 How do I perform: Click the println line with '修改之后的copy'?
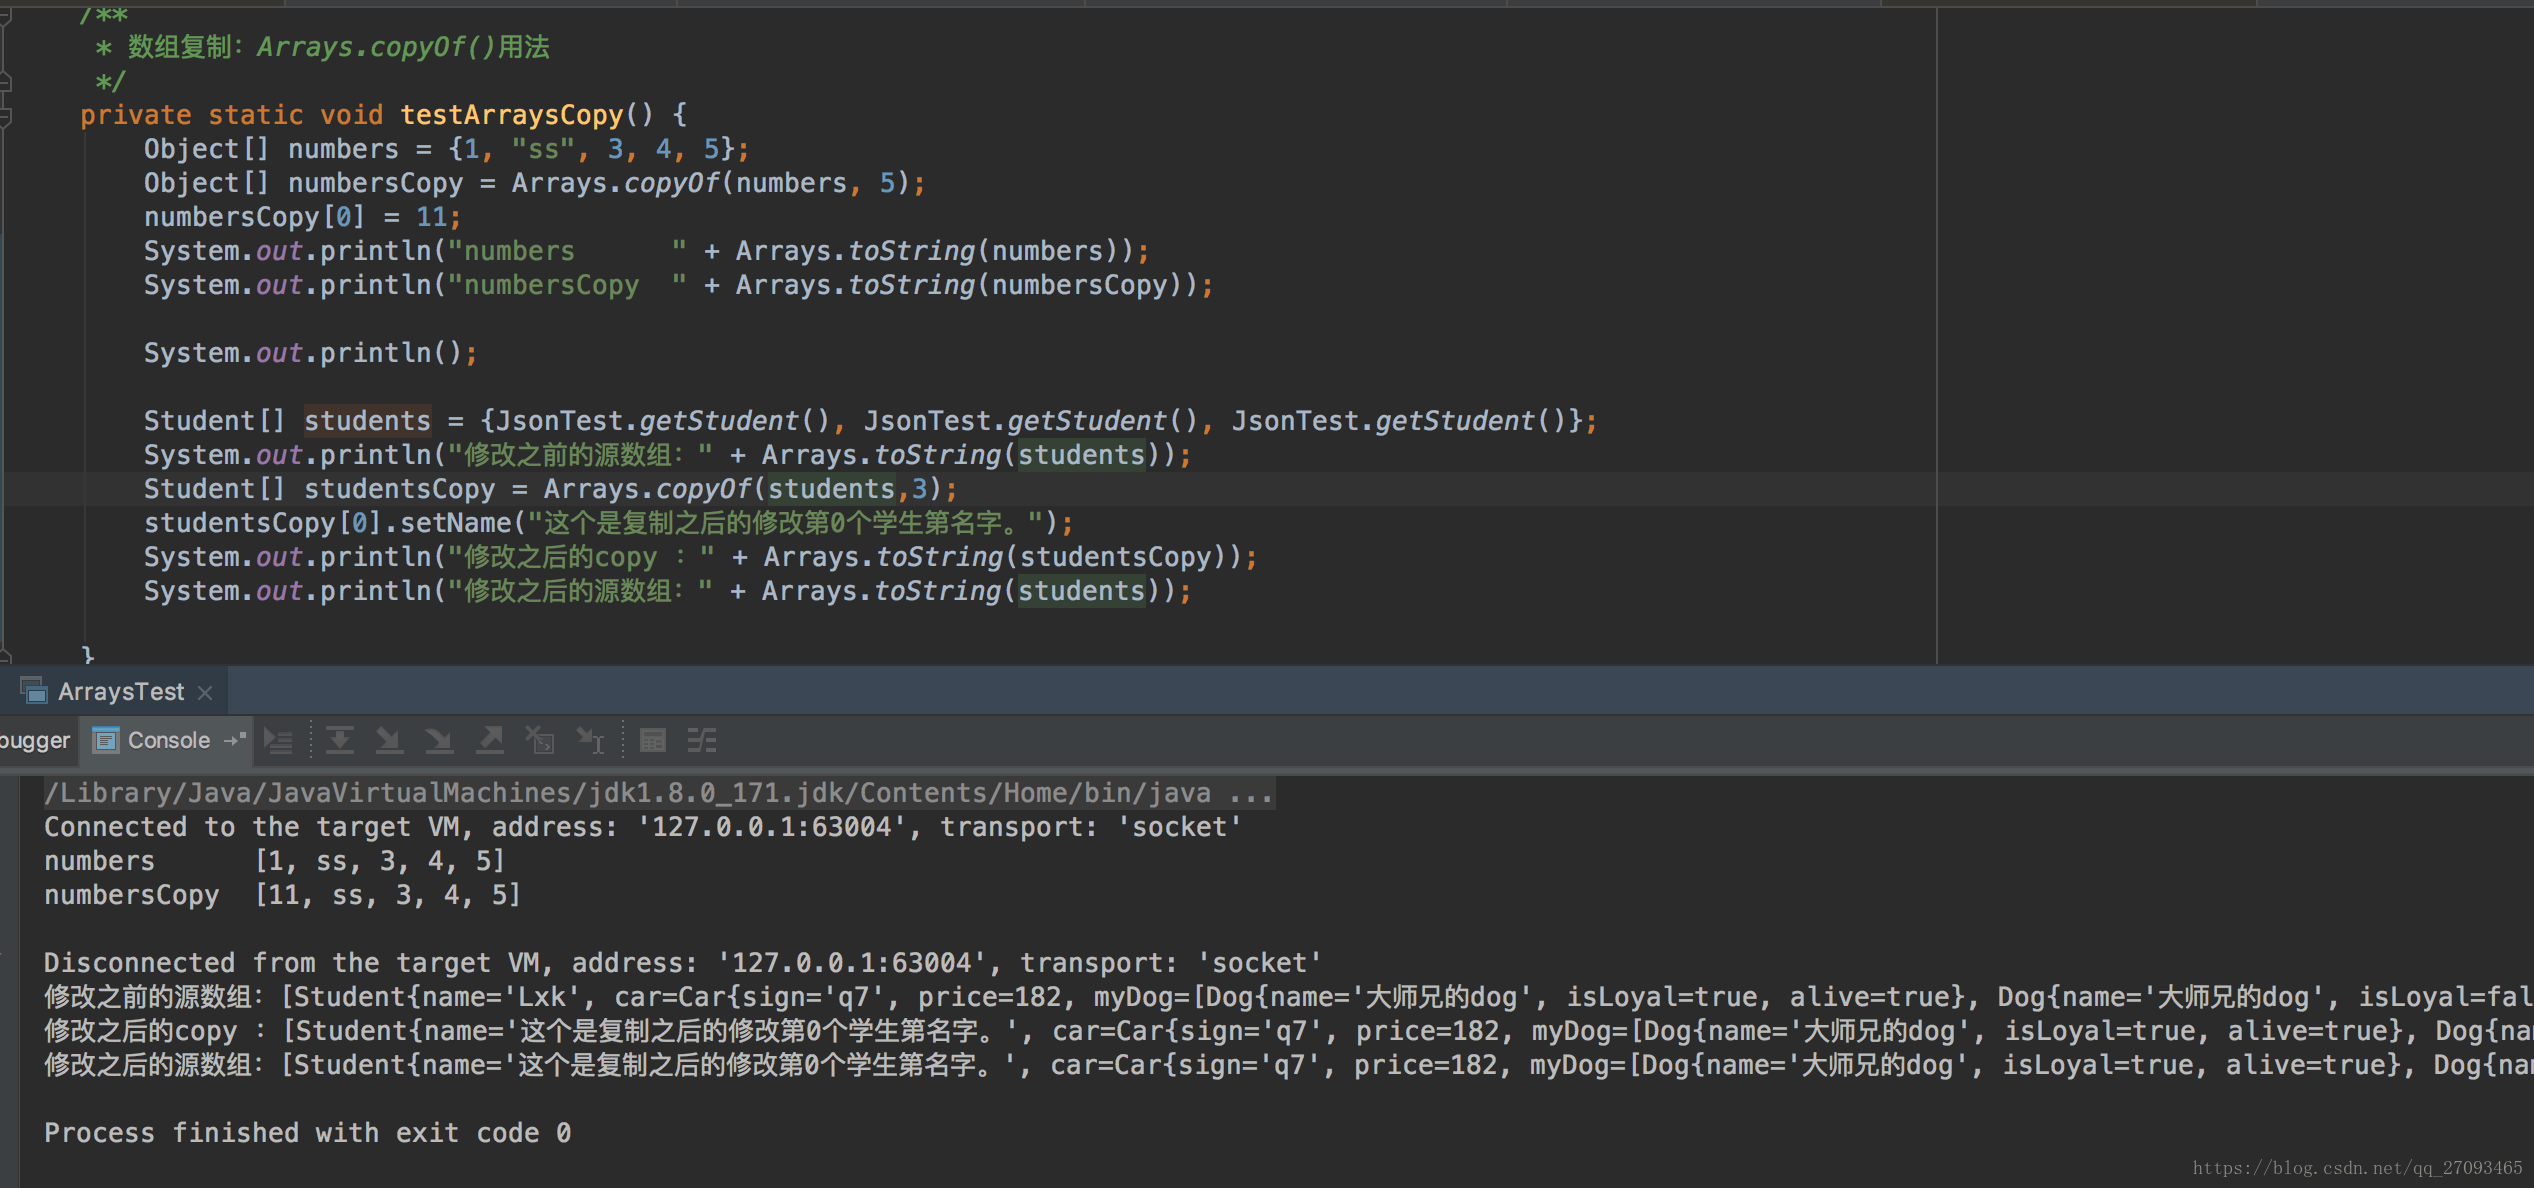(x=701, y=557)
